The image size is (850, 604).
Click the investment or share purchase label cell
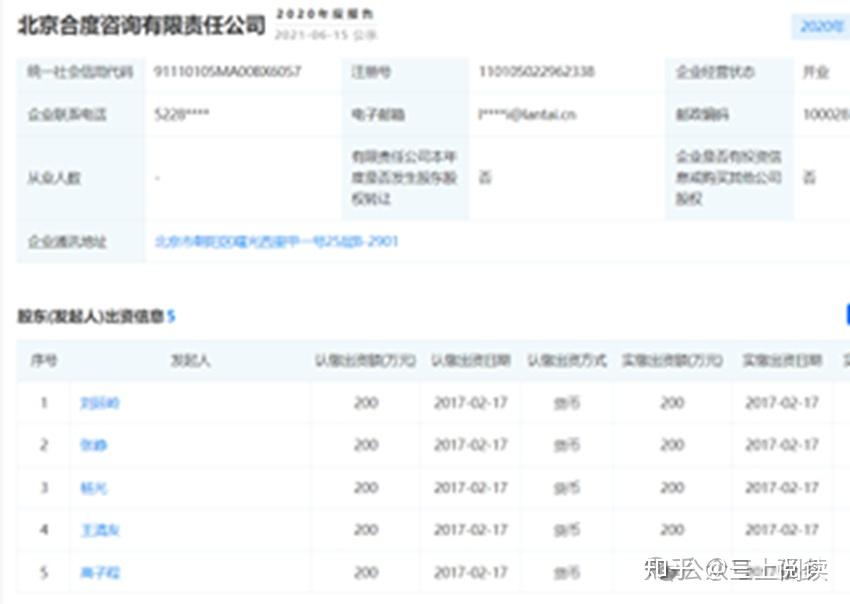point(729,178)
